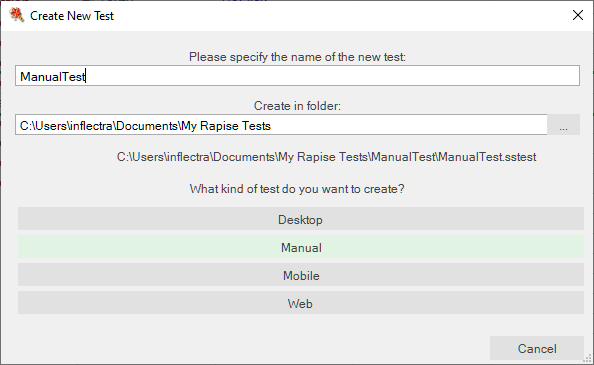The width and height of the screenshot is (594, 365).
Task: Focus the new test name input field
Action: point(297,76)
